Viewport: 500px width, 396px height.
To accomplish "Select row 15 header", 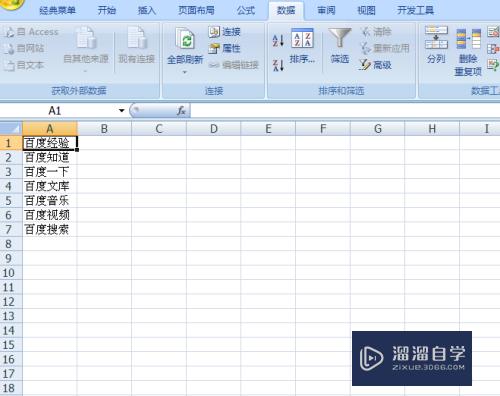I will point(11,344).
